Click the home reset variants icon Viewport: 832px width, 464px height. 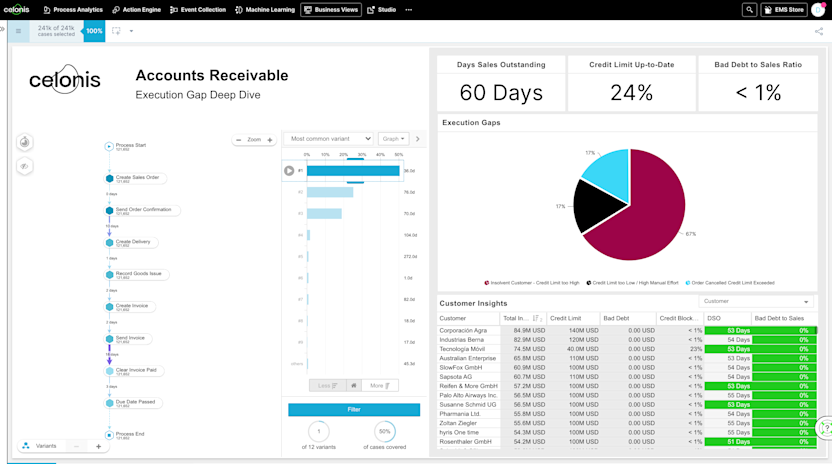354,385
